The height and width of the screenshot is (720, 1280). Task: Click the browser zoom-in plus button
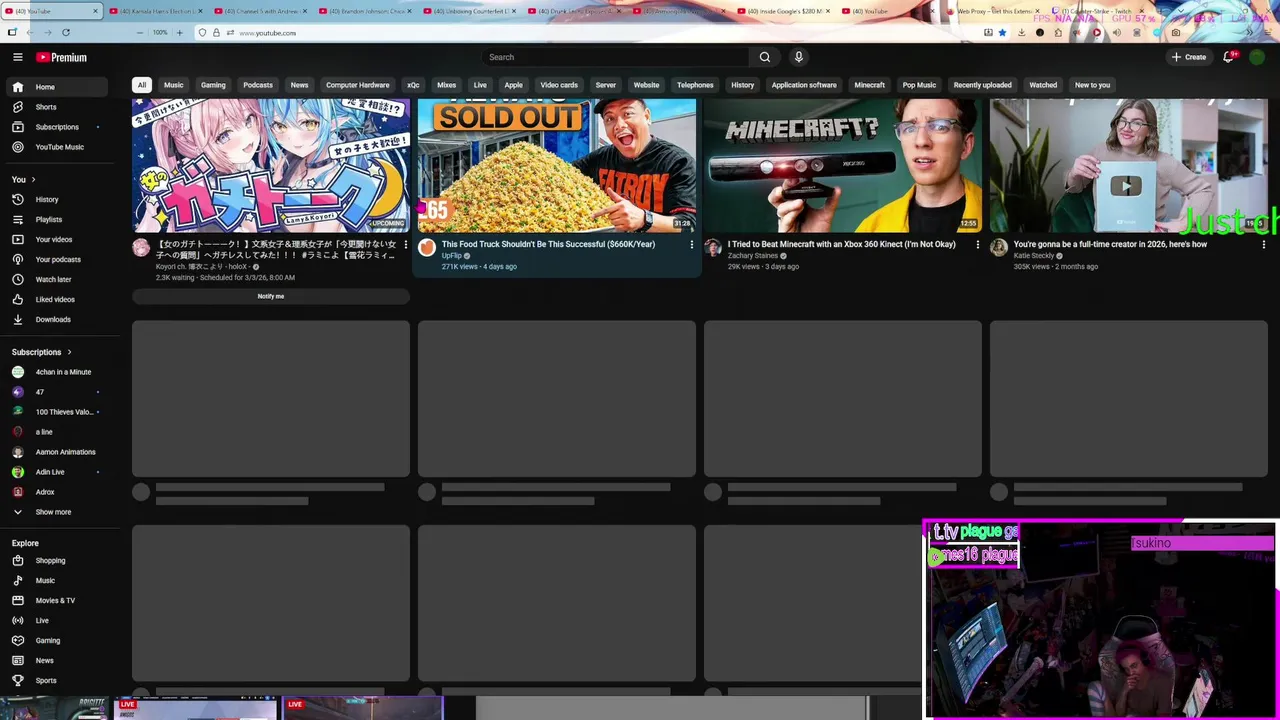179,32
